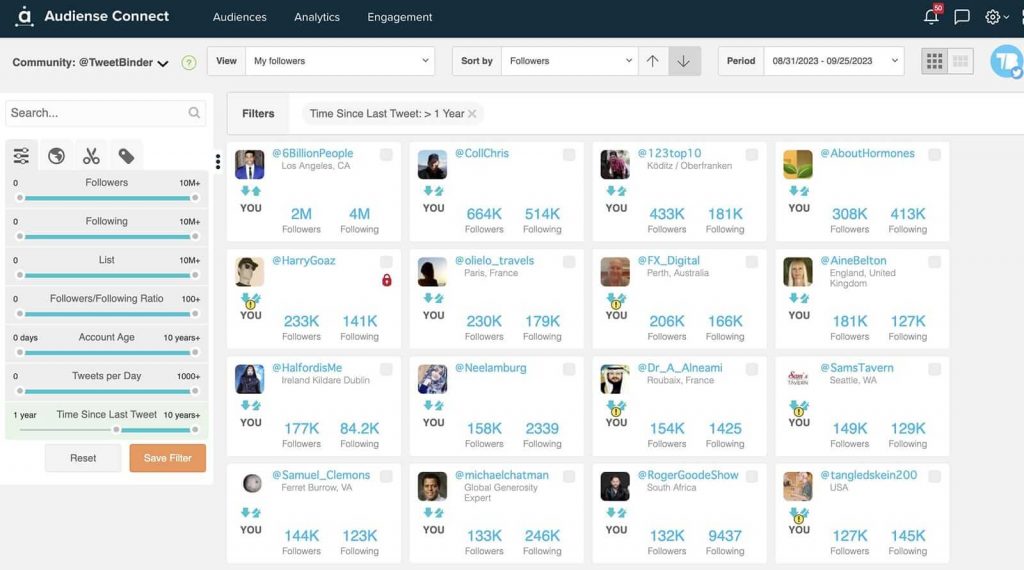Open the View My followers dropdown
1024x570 pixels.
tap(340, 61)
